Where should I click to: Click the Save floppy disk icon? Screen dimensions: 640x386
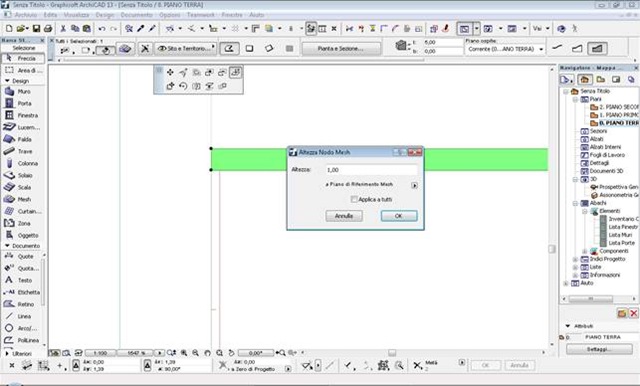point(36,29)
